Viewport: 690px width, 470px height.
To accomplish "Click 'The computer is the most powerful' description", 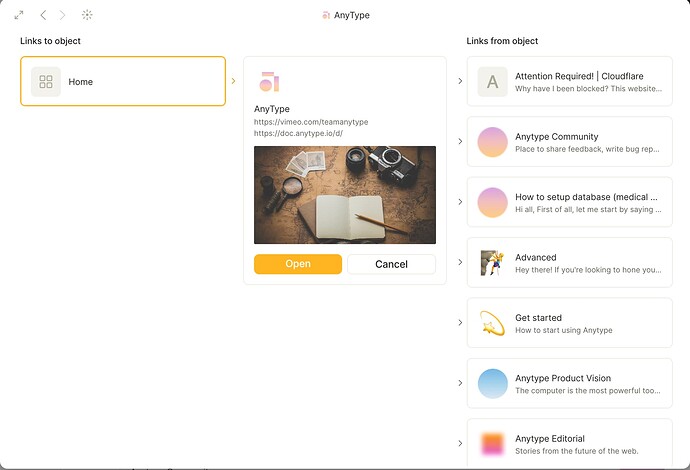I will 587,390.
